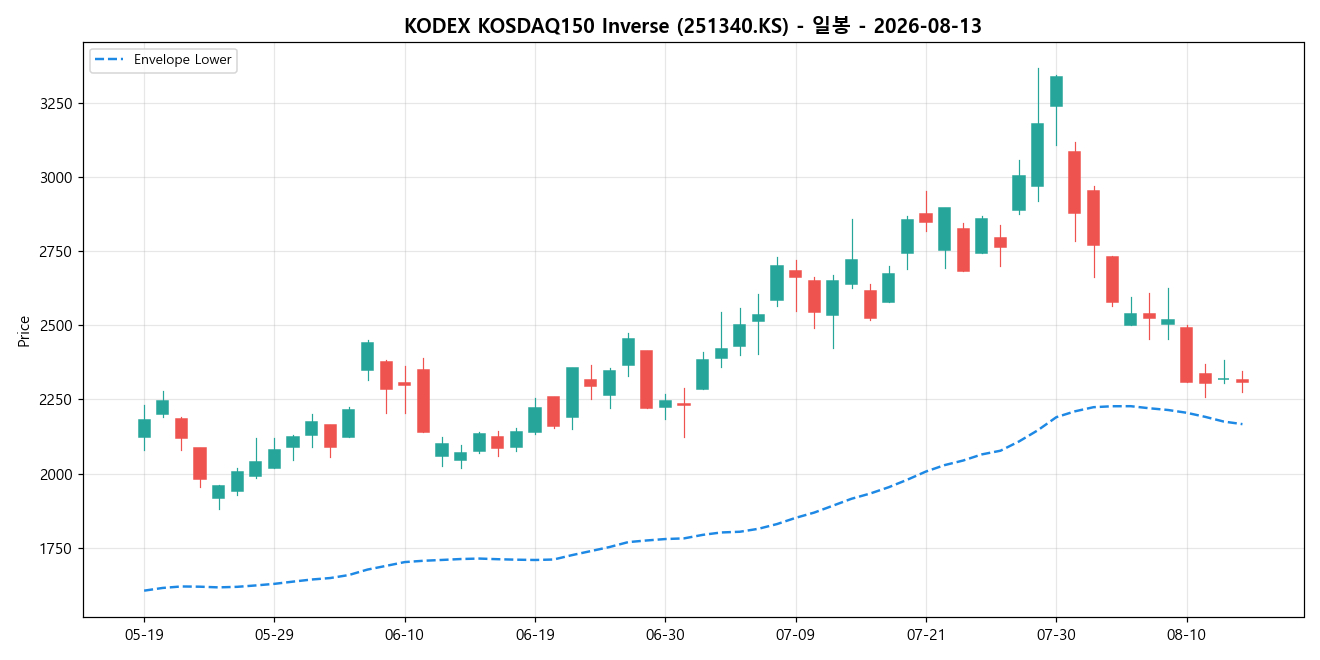Click the first green candle at 05-19
The width and height of the screenshot is (1320, 660).
144,428
